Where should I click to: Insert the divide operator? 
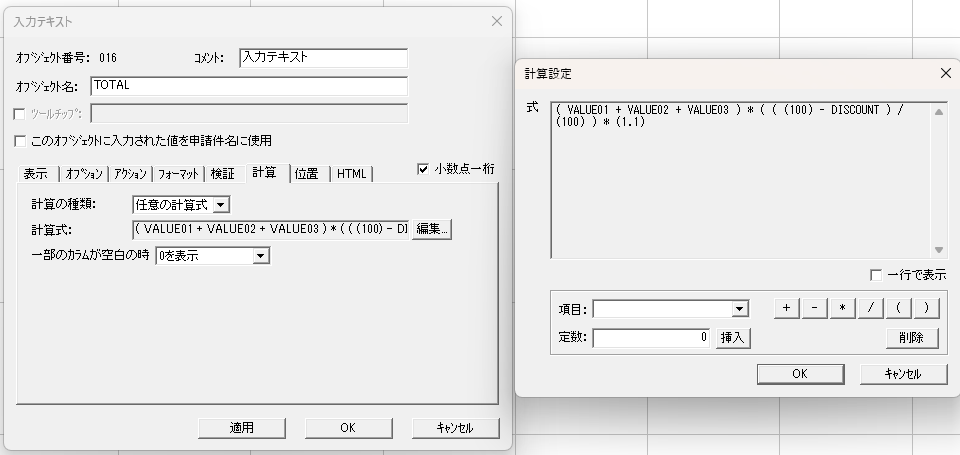pos(871,309)
